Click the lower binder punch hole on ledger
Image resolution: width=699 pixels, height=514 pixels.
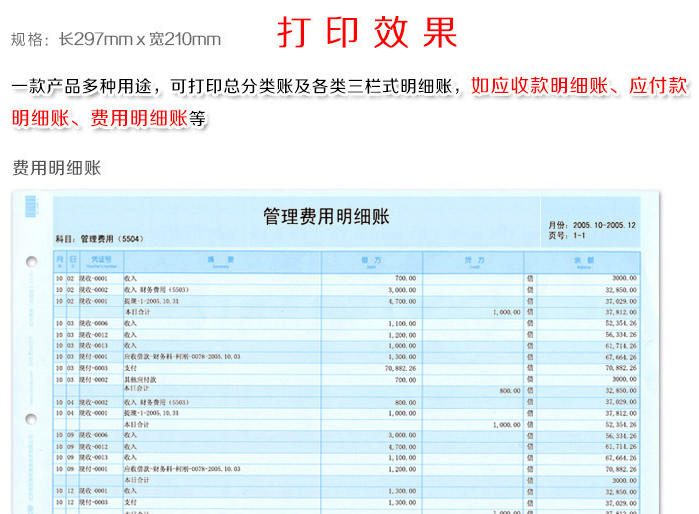click(x=31, y=419)
